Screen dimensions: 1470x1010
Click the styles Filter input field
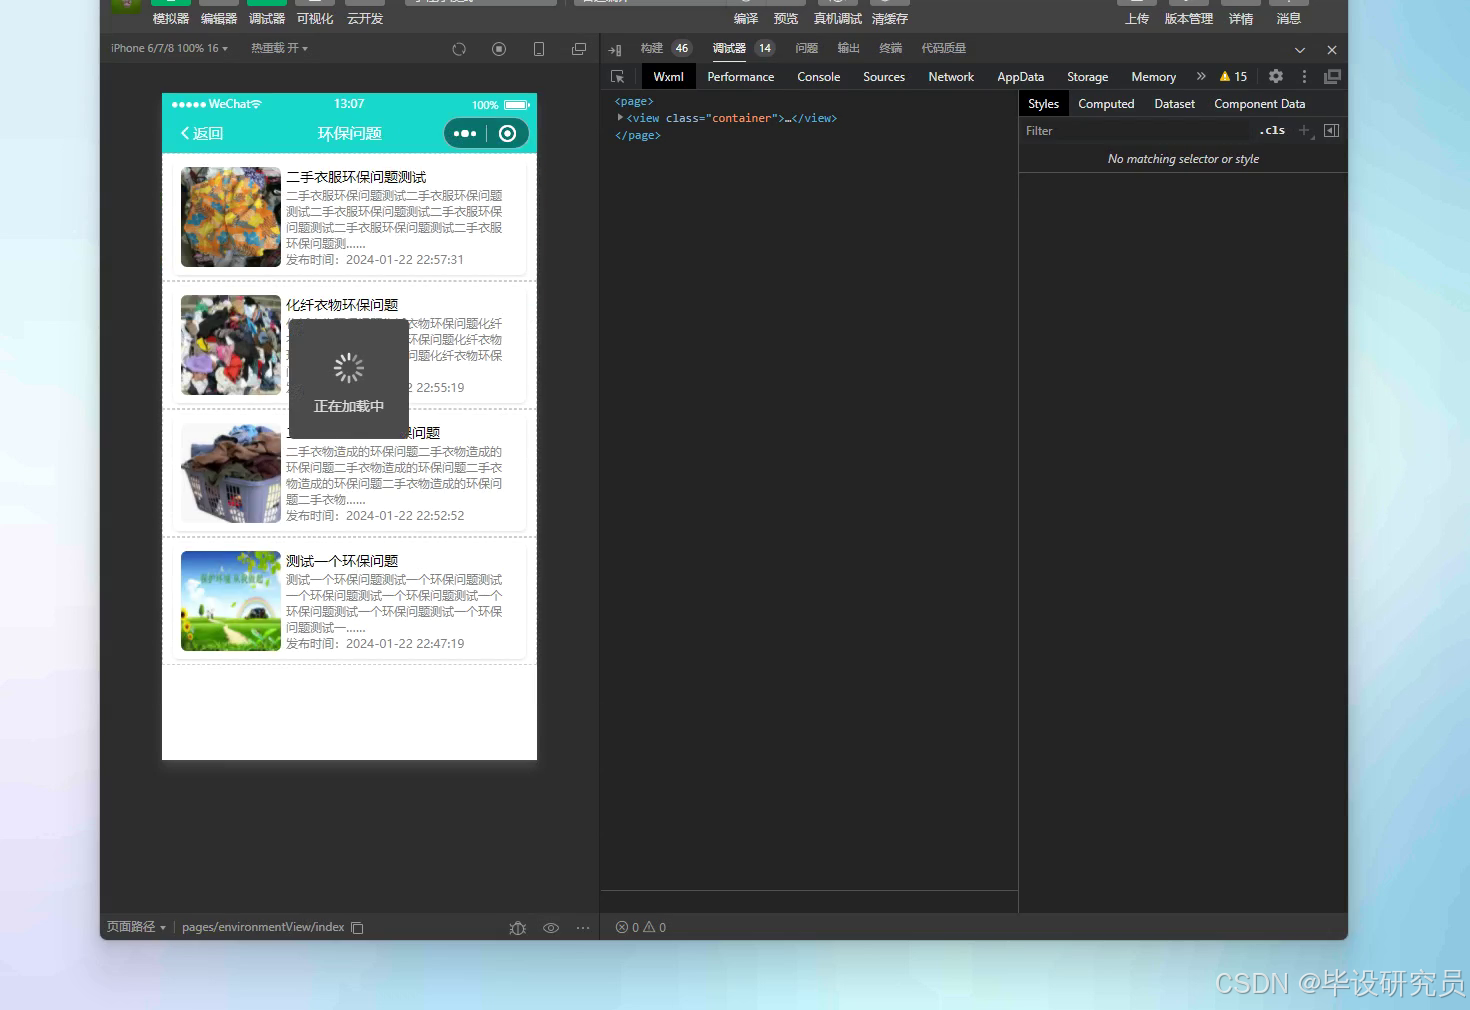click(x=1136, y=130)
